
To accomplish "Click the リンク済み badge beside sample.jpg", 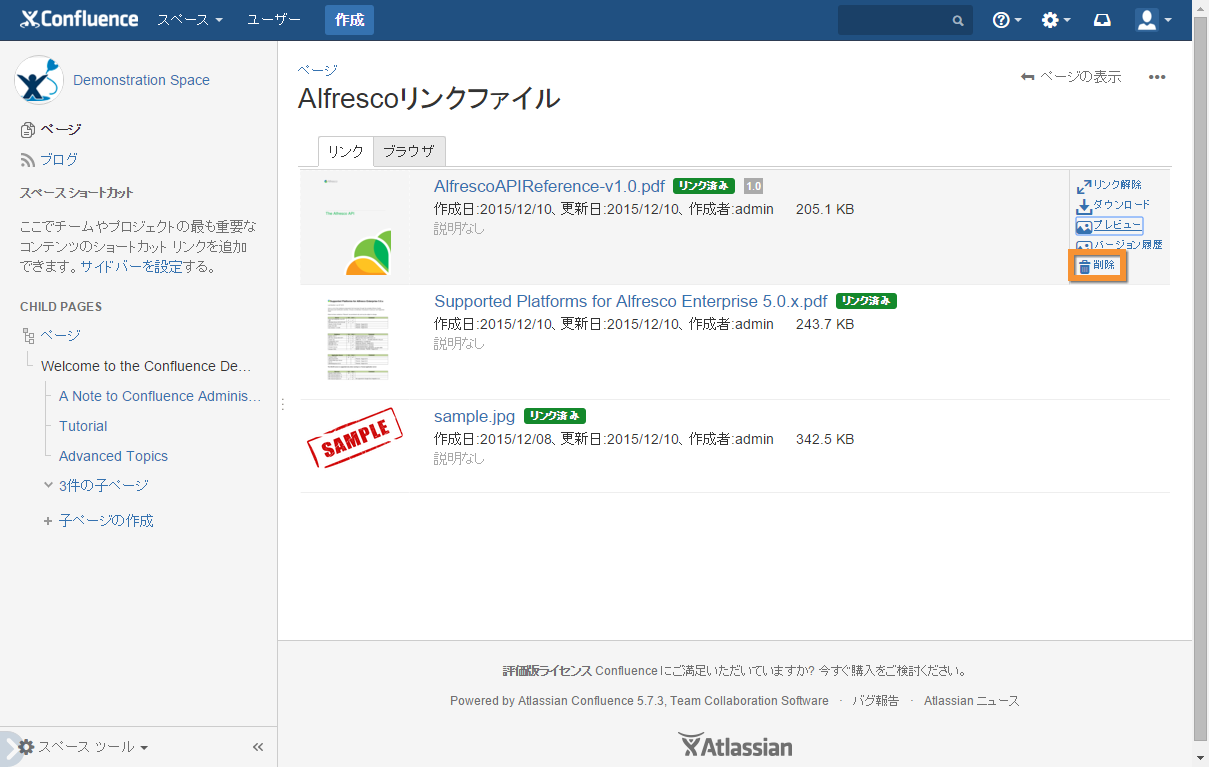I will pos(555,416).
